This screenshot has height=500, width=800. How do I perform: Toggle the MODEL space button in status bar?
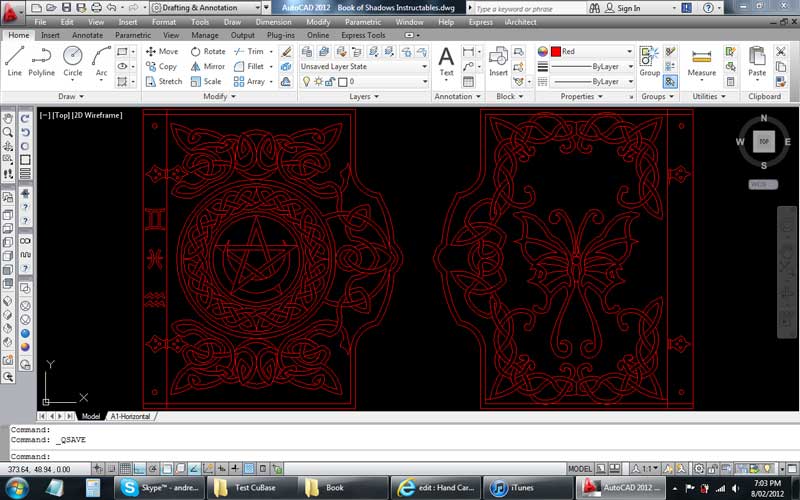pyautogui.click(x=580, y=468)
